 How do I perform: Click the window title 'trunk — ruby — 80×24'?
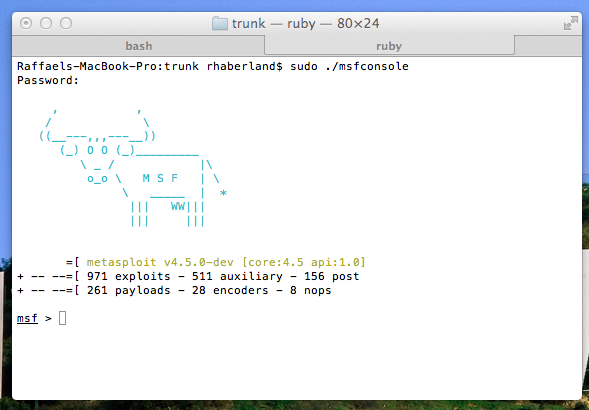pyautogui.click(x=305, y=23)
